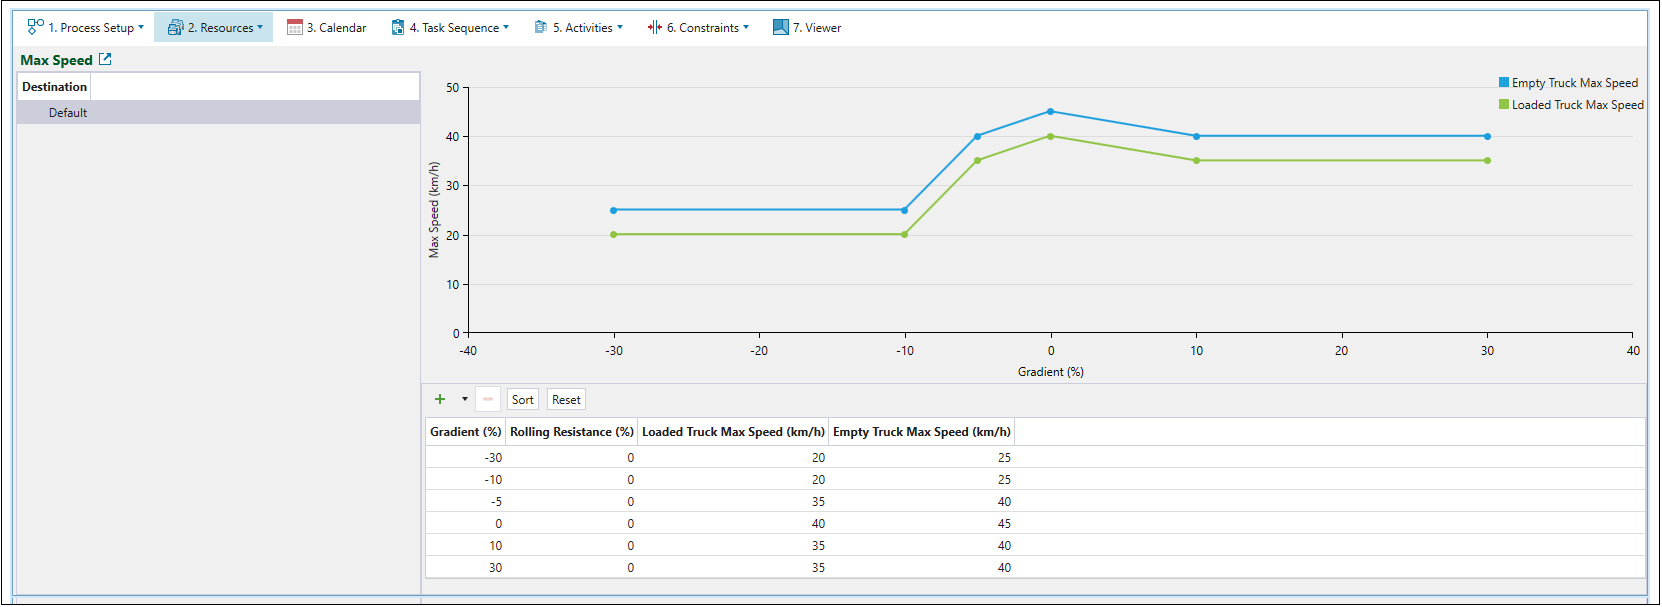Click the Sort button
This screenshot has height=607, width=1662.
pyautogui.click(x=523, y=399)
